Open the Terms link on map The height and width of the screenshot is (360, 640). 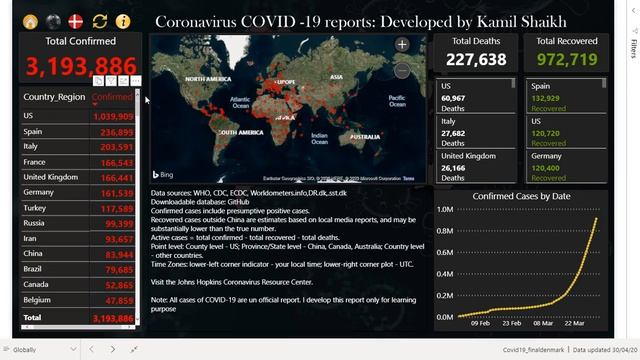pos(409,178)
